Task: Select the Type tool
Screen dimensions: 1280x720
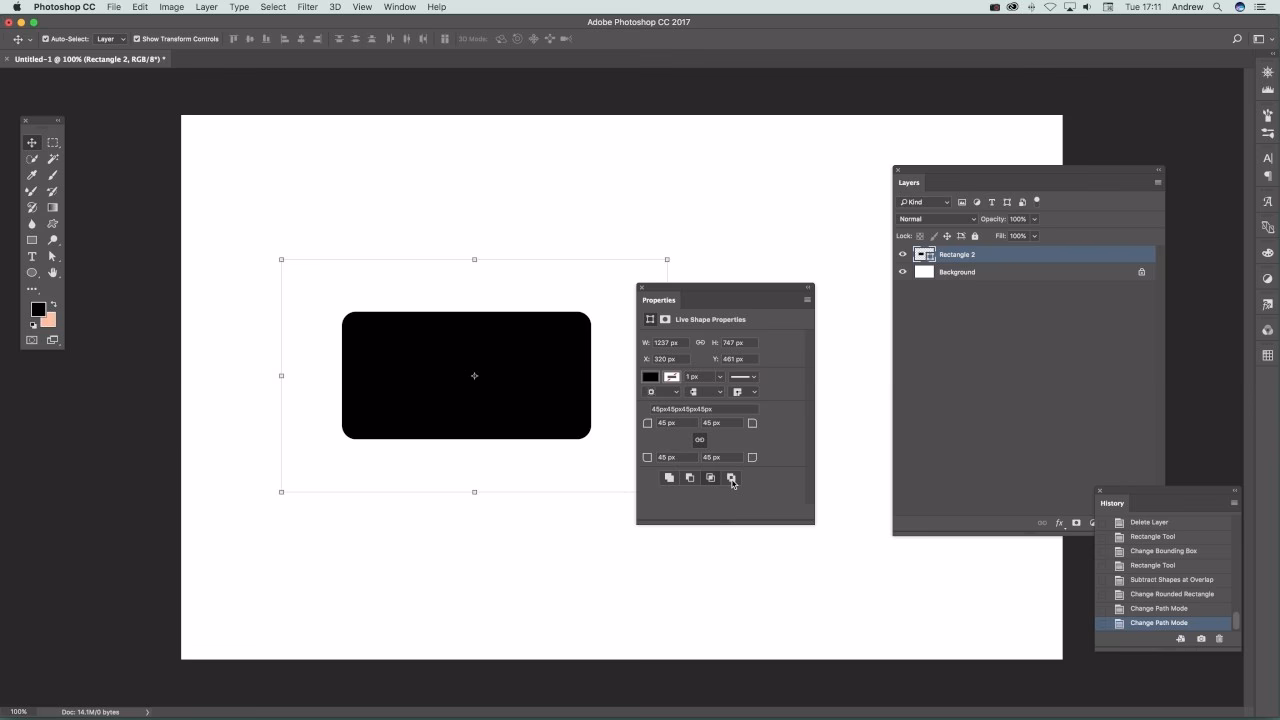Action: click(31, 256)
